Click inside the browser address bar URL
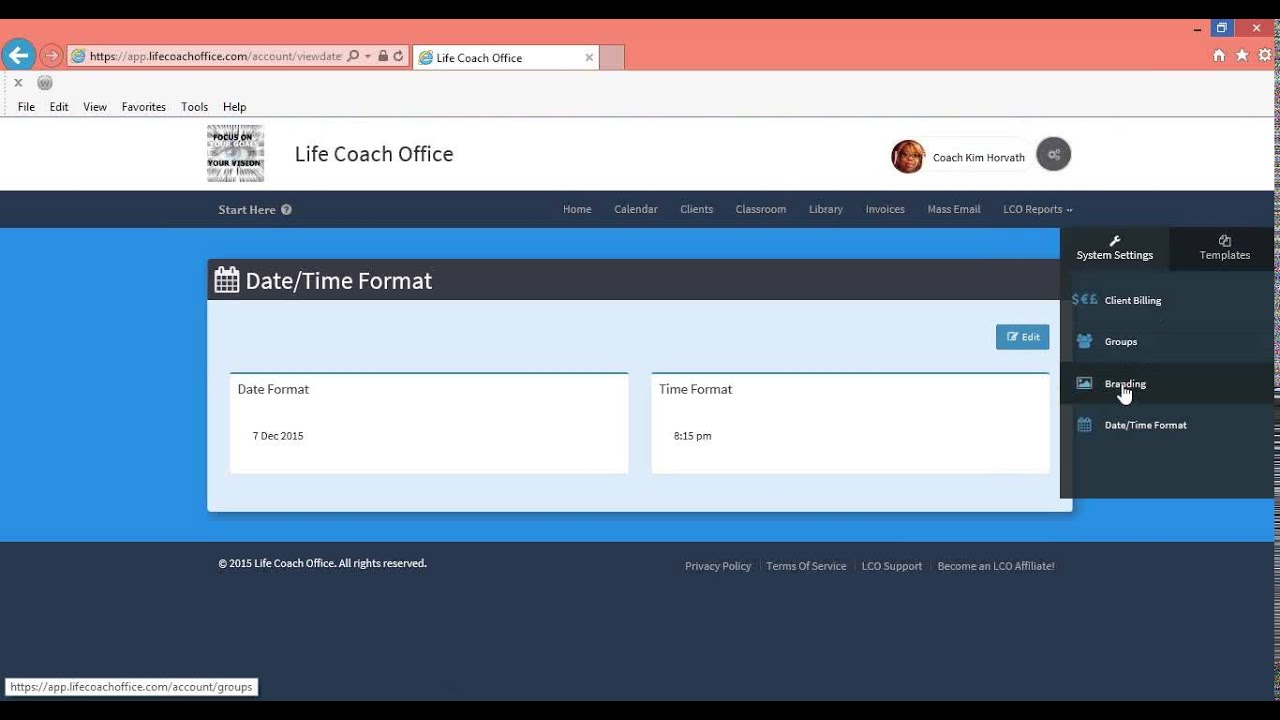Screen dimensions: 1280x720 coord(215,57)
